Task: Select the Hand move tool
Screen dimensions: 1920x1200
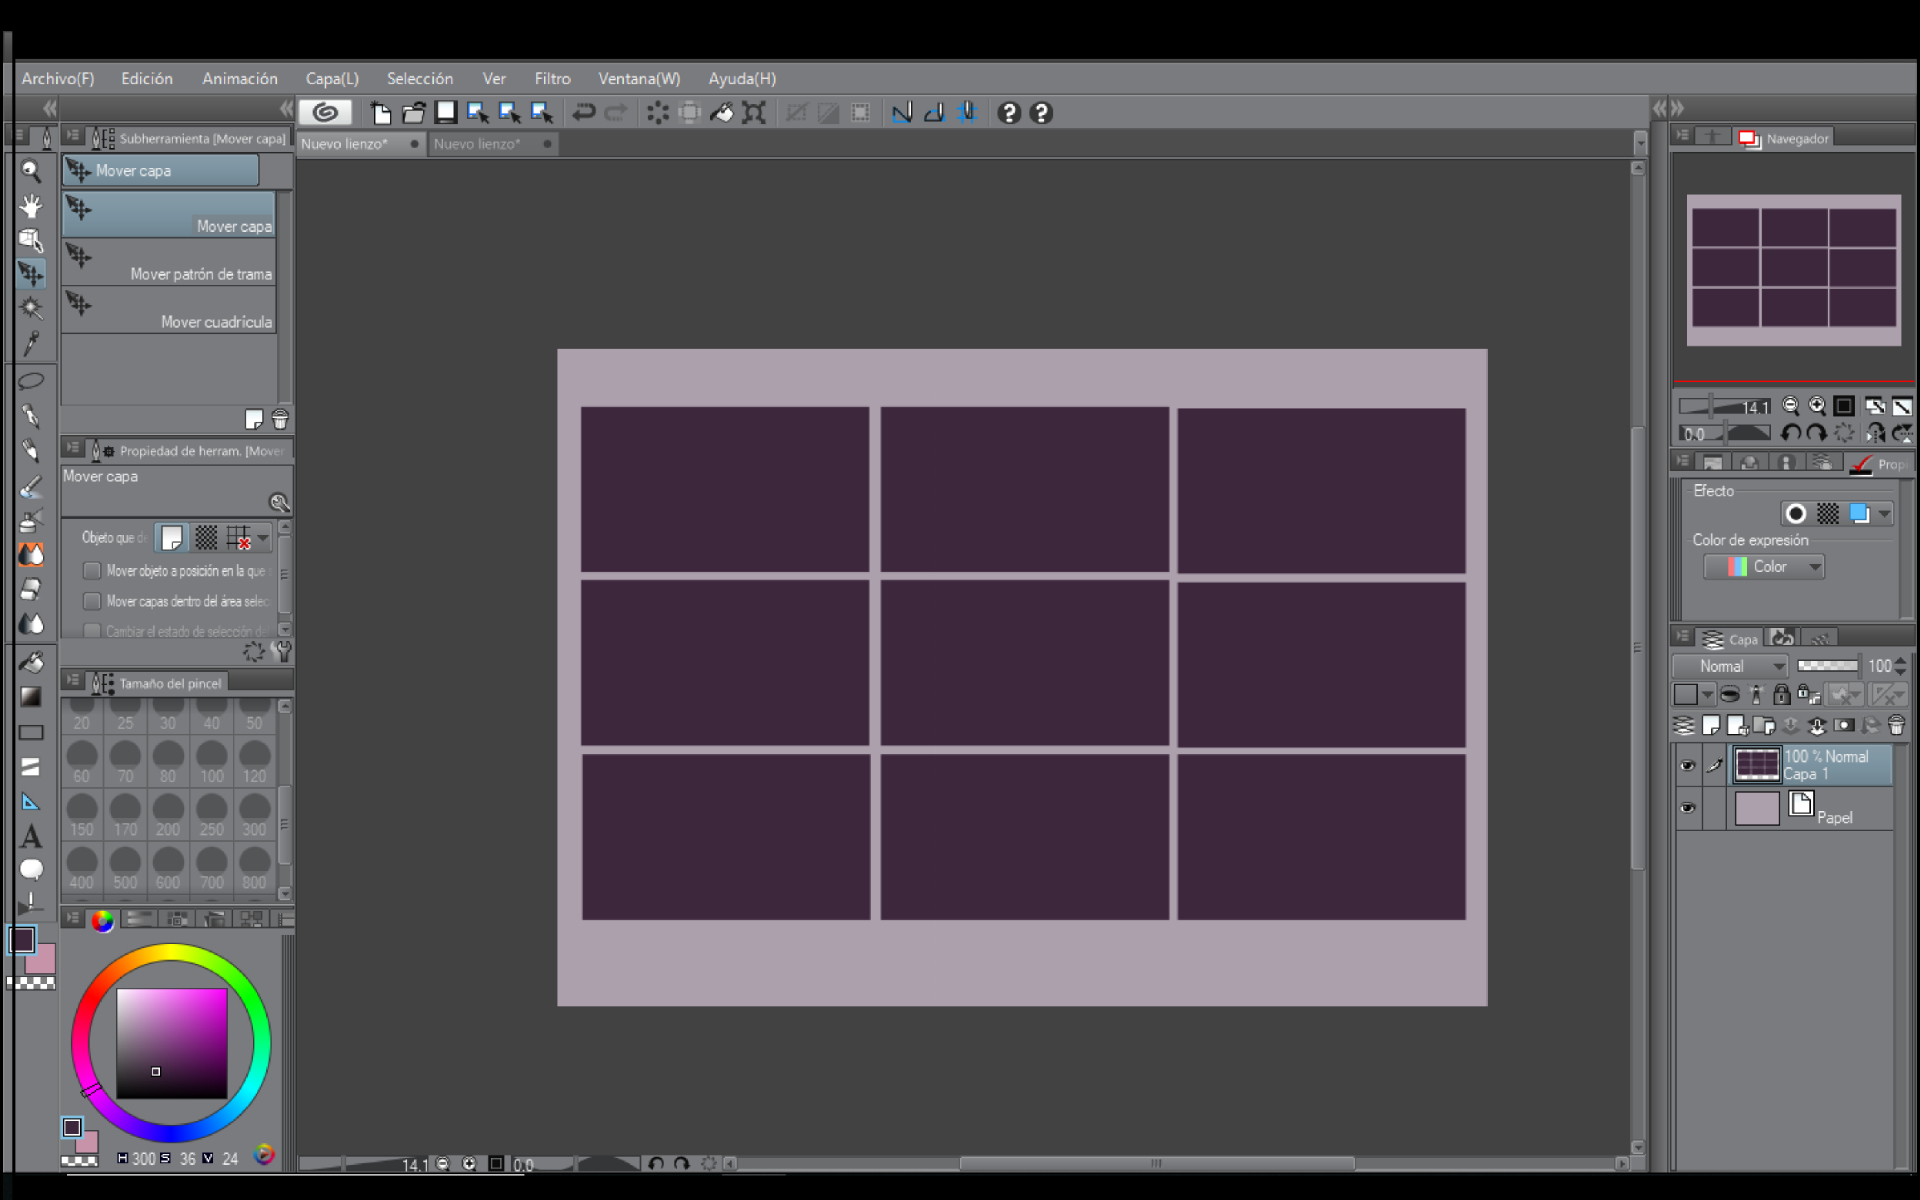Action: [x=31, y=206]
